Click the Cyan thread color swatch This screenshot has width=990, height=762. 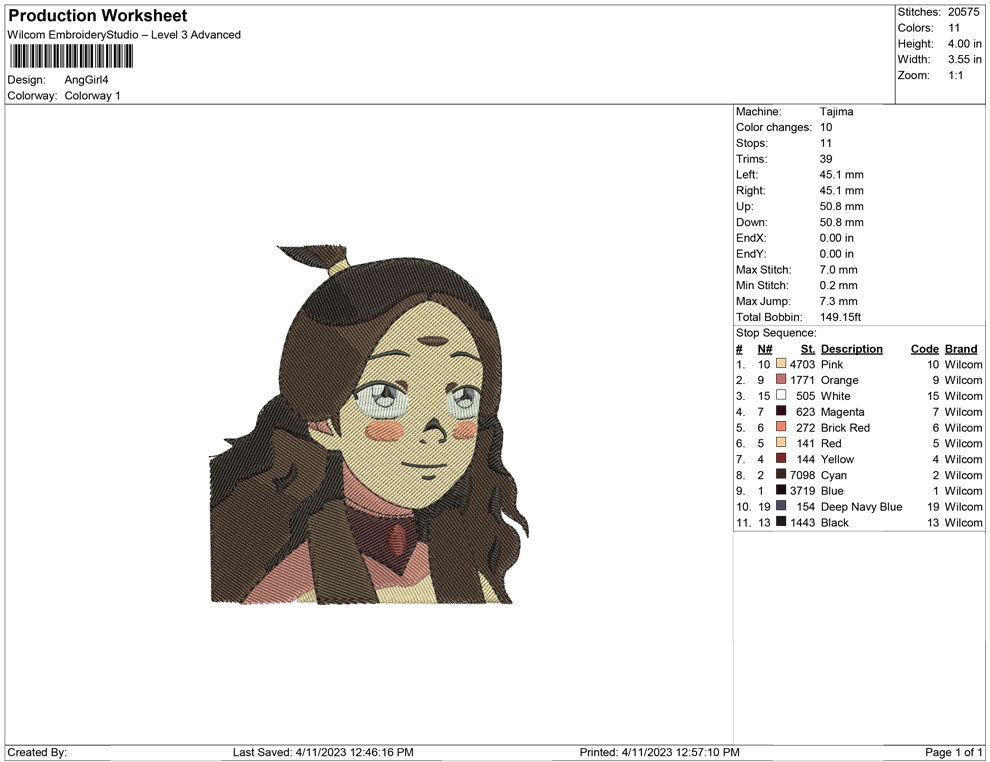tap(781, 474)
